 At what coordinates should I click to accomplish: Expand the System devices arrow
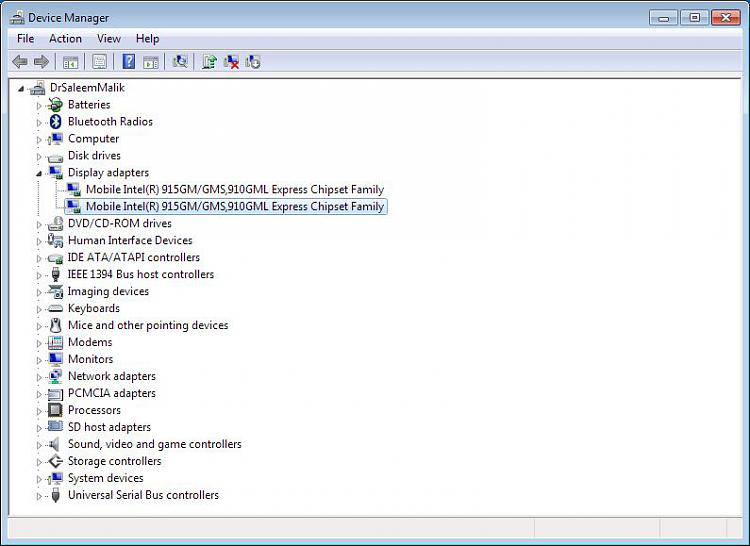point(39,479)
